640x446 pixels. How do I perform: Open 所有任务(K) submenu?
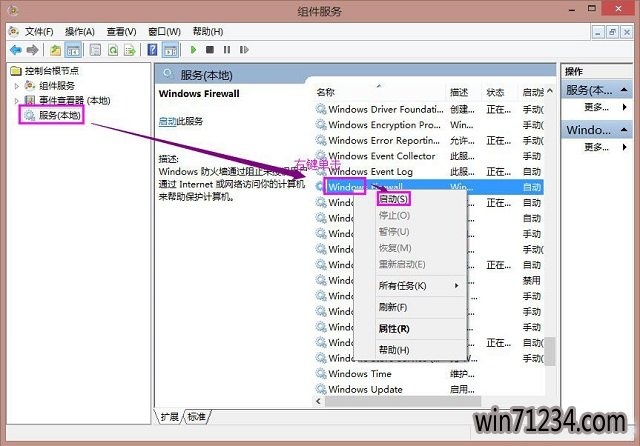click(x=419, y=286)
